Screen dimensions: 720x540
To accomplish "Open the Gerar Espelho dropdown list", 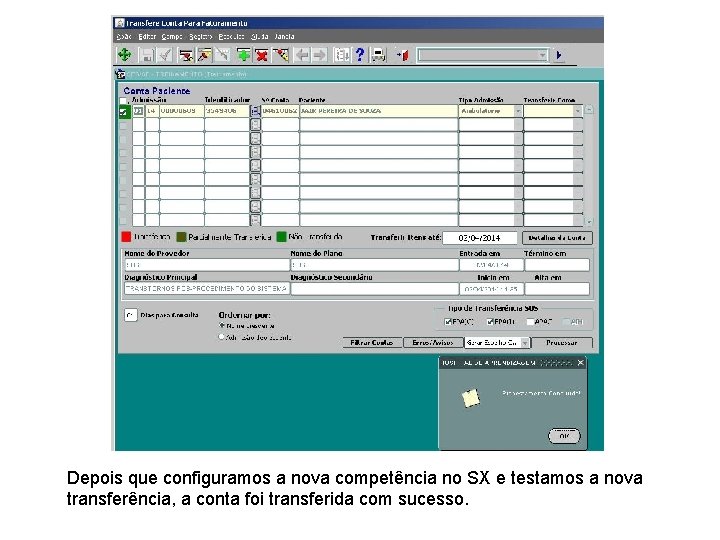I will 525,343.
